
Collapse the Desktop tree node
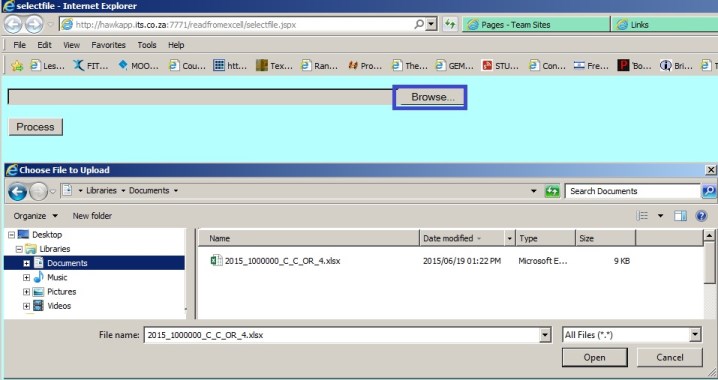[11, 235]
